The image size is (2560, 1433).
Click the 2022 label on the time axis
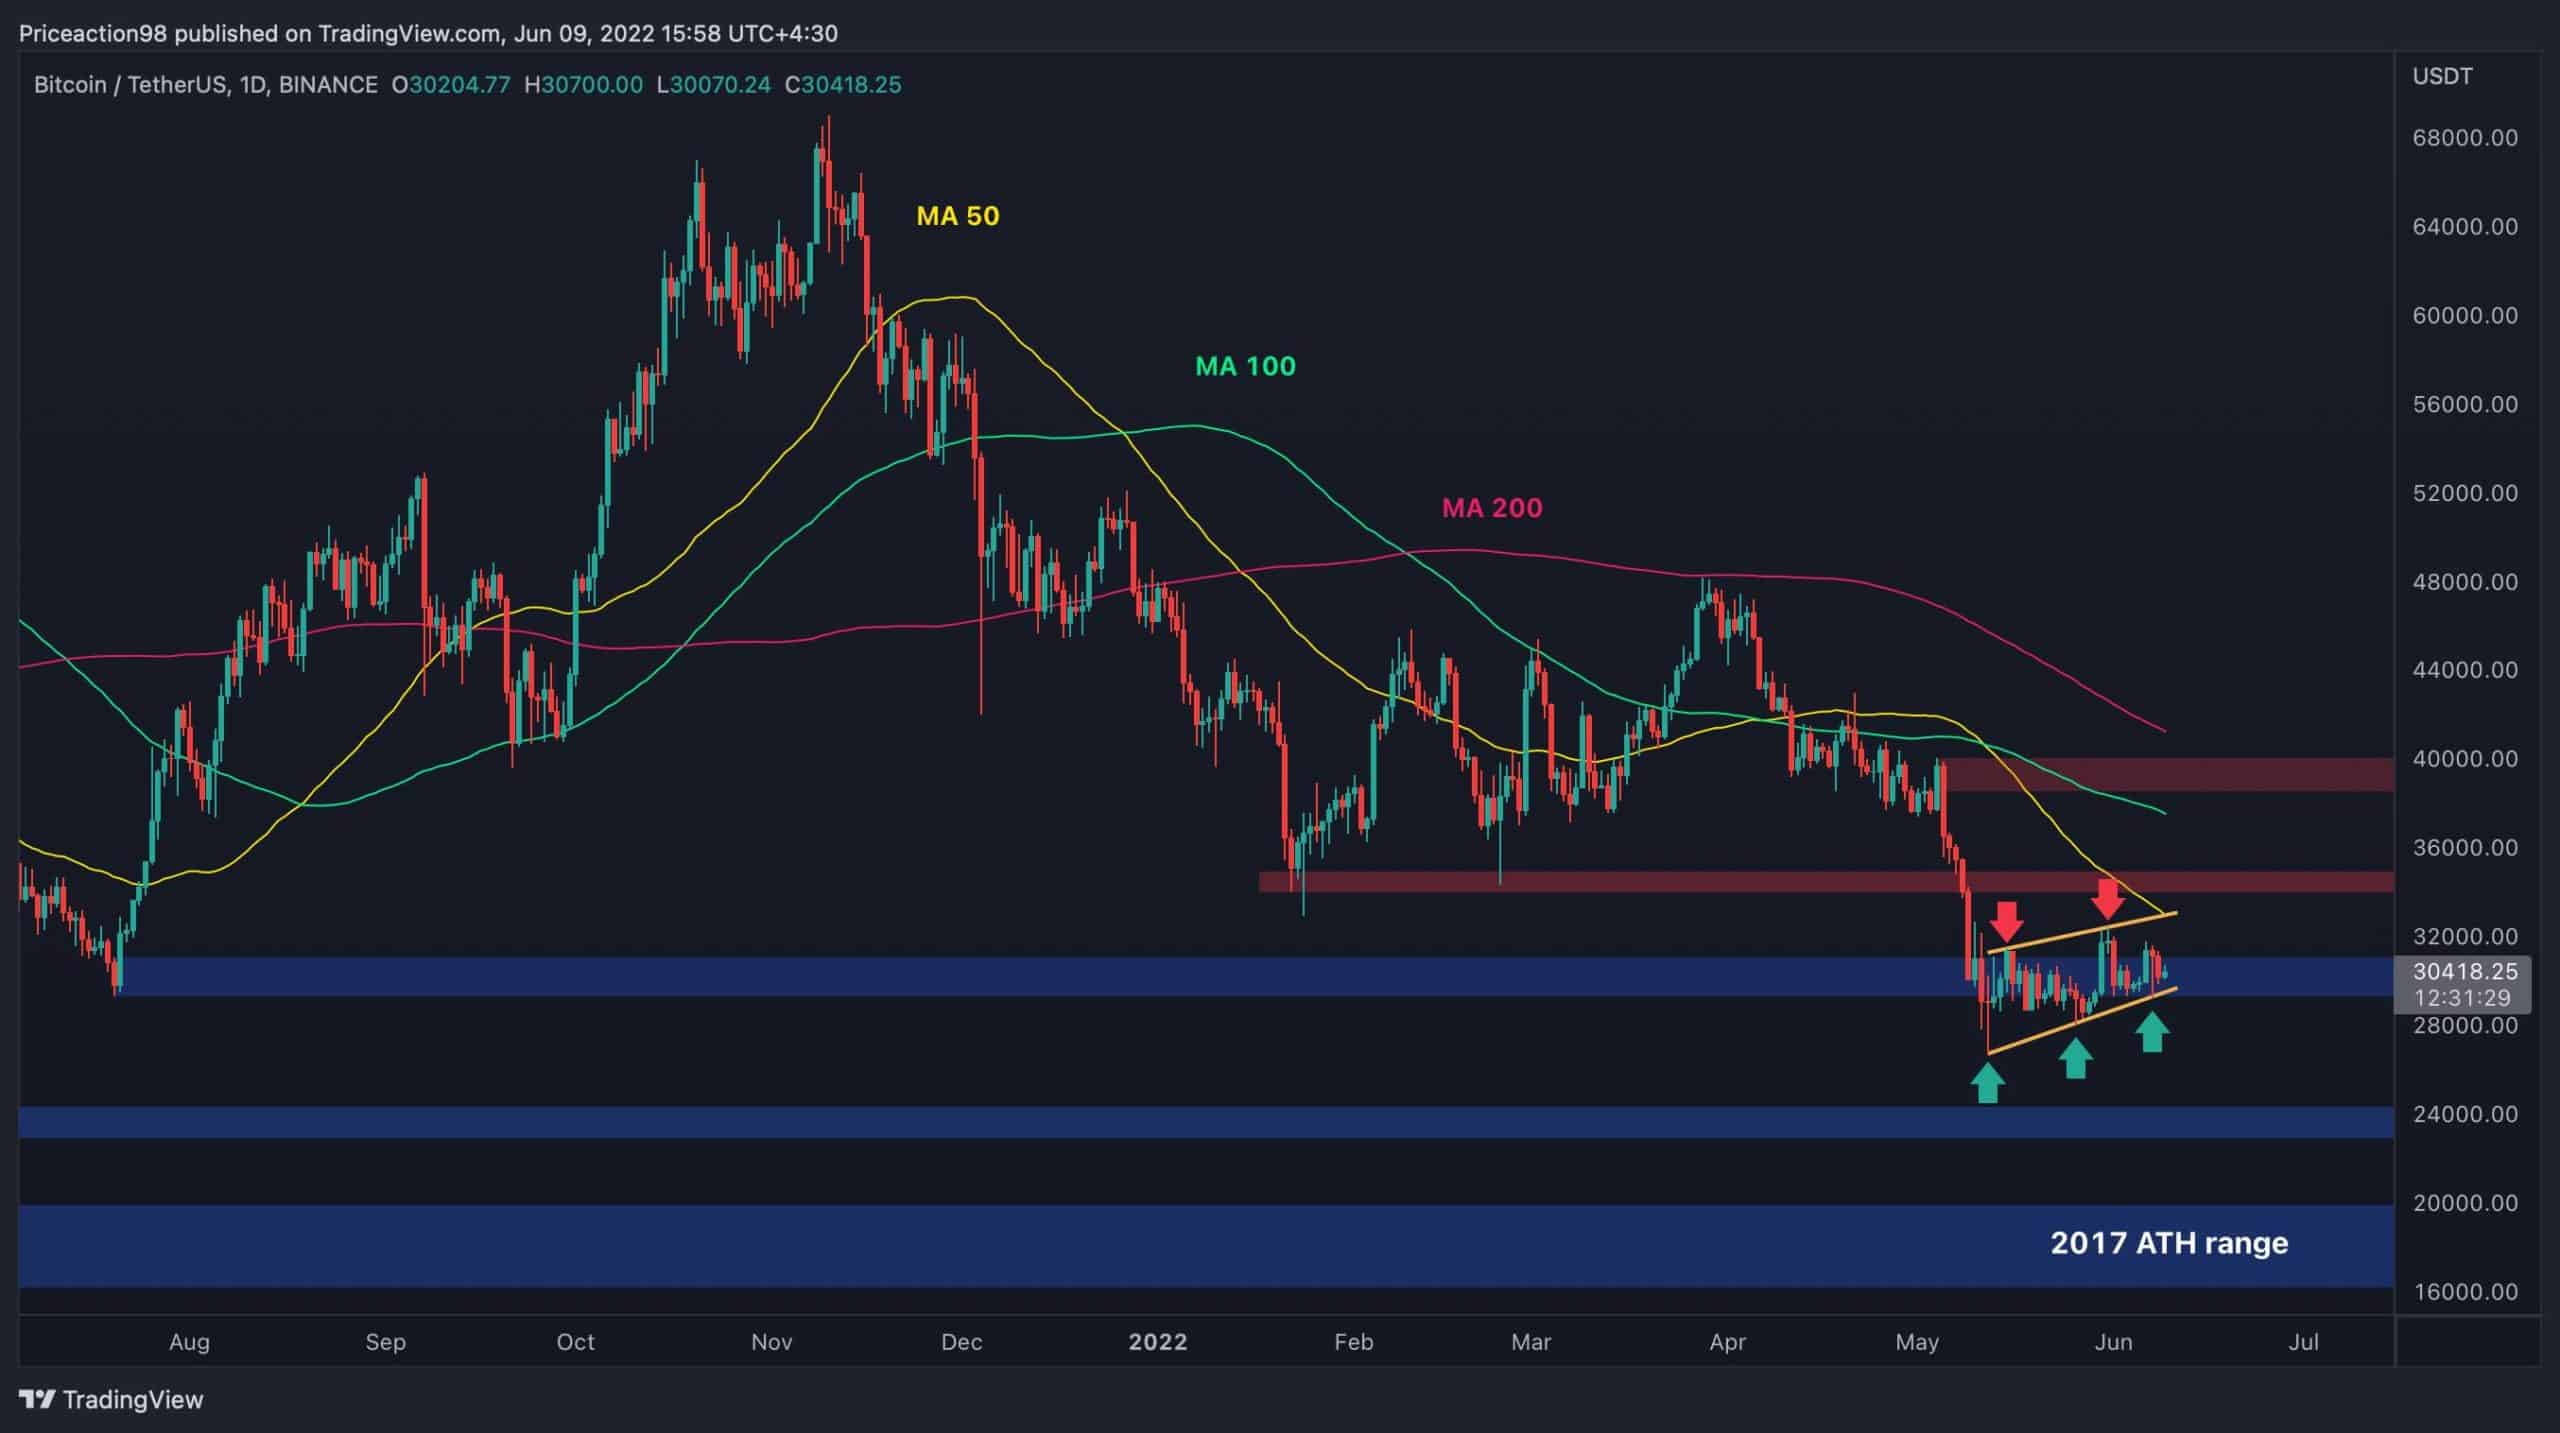click(1160, 1342)
